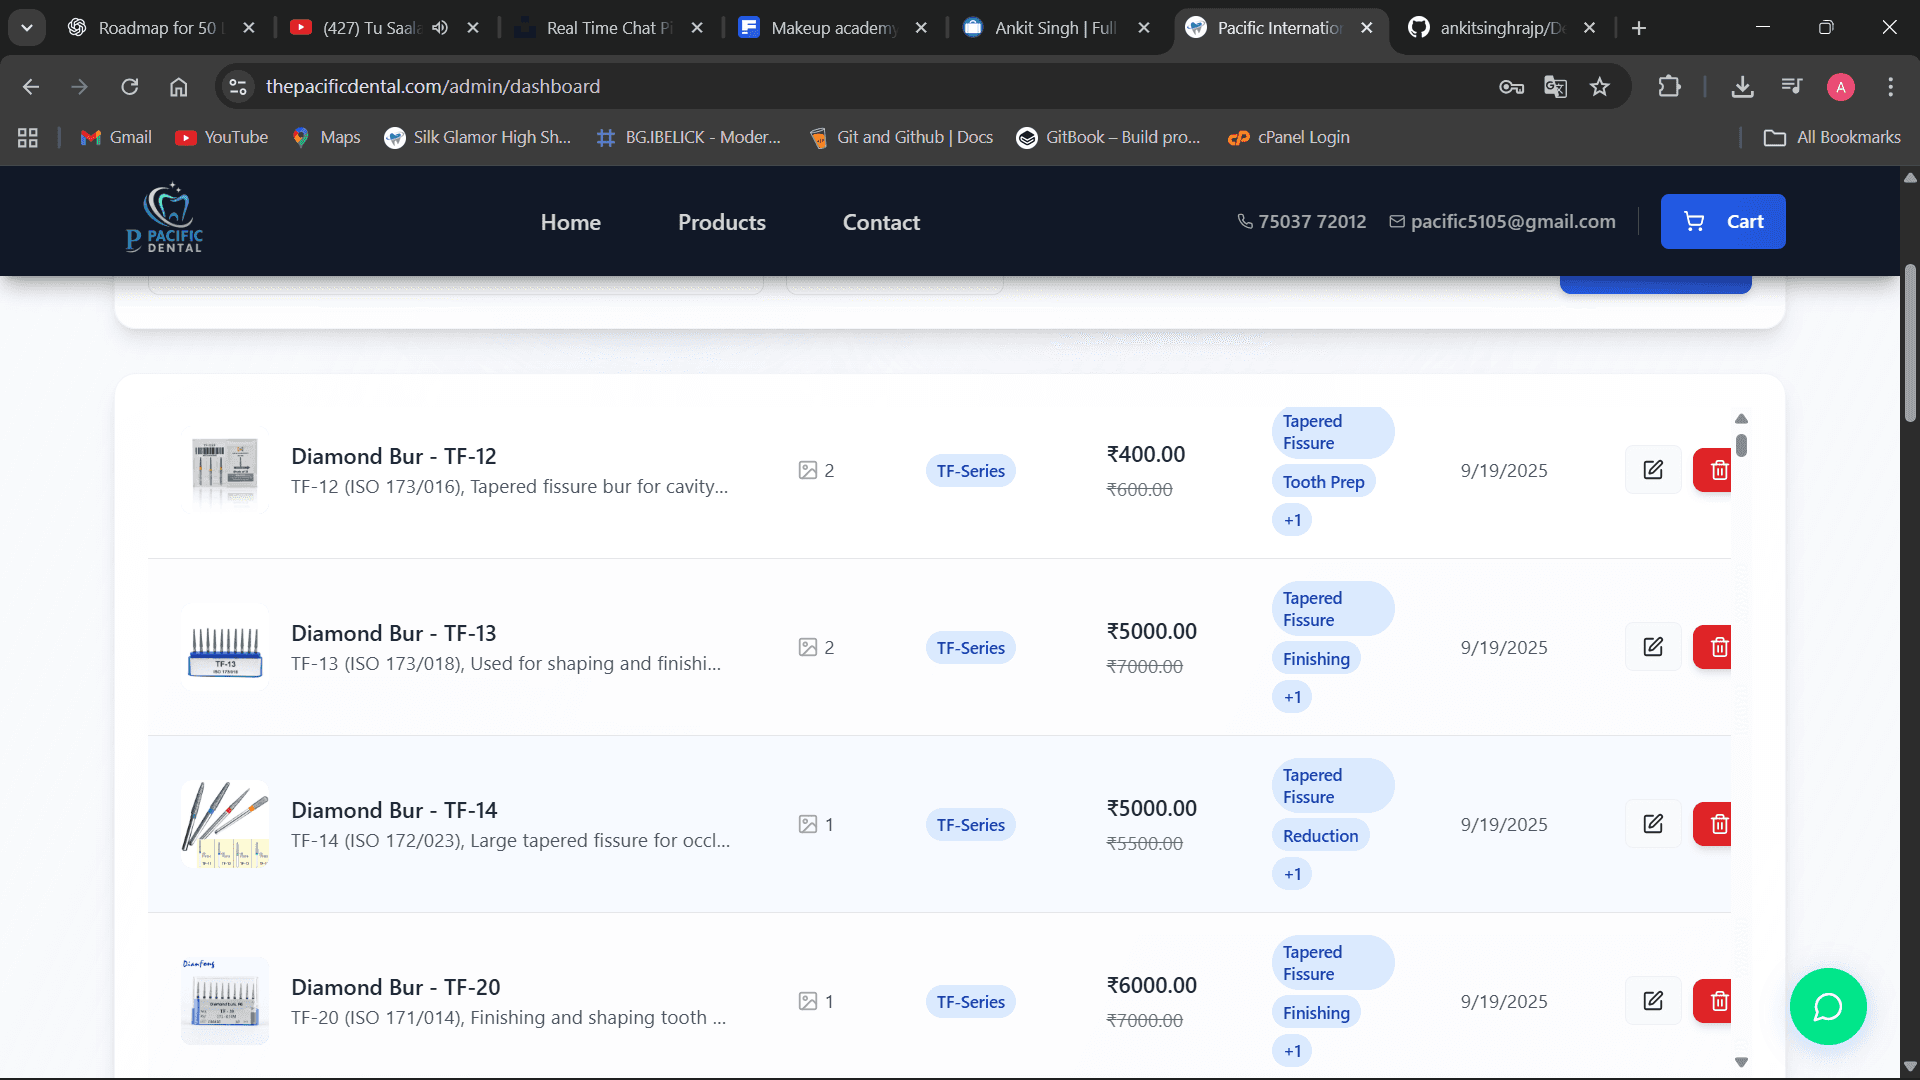This screenshot has width=1920, height=1080.
Task: Click the pacific5105@gmail.com email link
Action: click(x=1511, y=221)
